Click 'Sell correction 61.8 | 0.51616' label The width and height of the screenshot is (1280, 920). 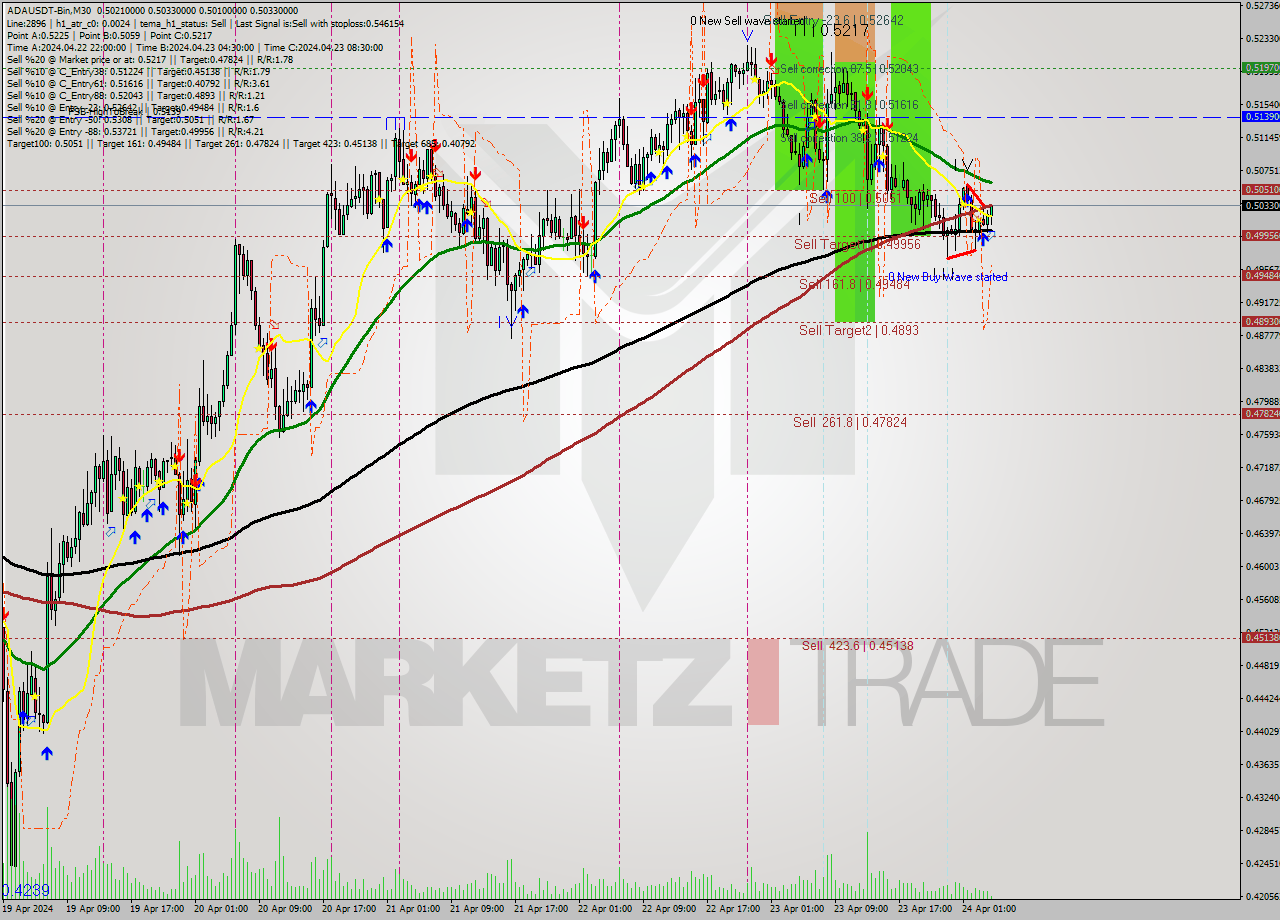coord(848,104)
